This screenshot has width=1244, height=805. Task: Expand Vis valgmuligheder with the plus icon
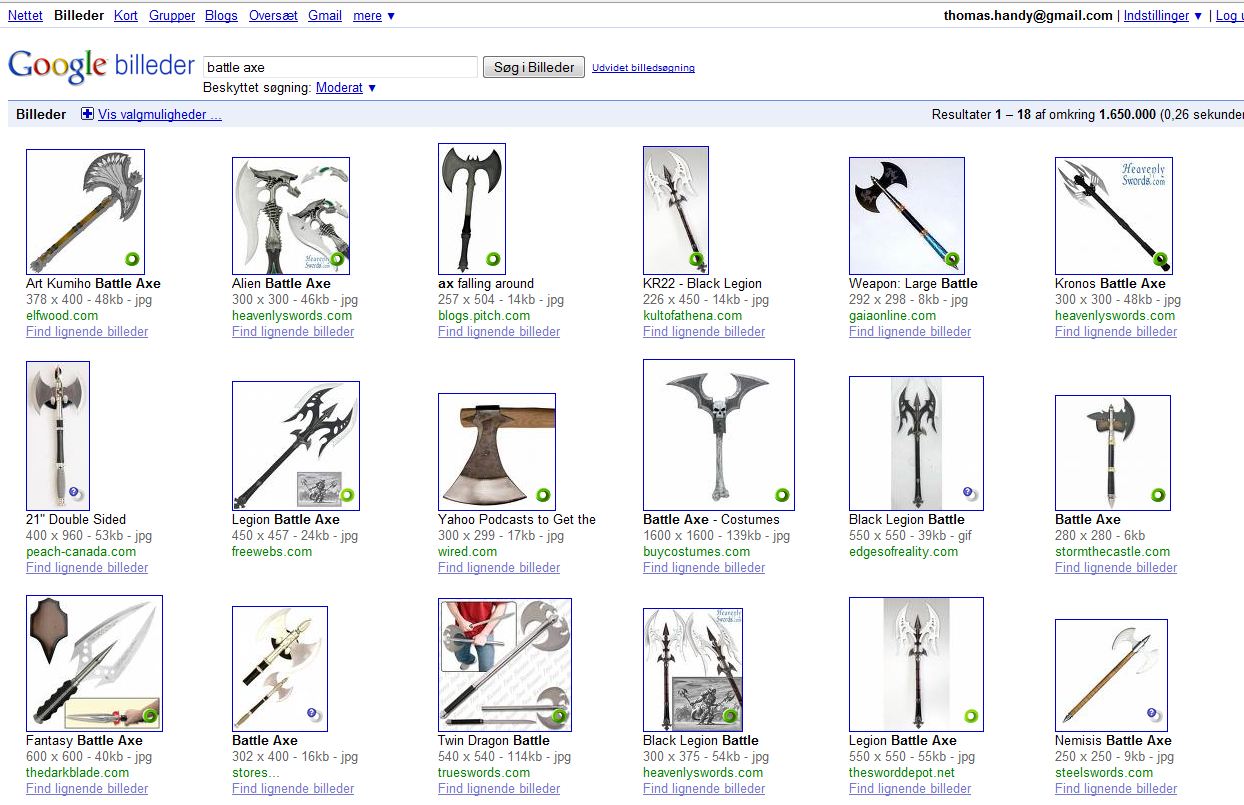(87, 114)
